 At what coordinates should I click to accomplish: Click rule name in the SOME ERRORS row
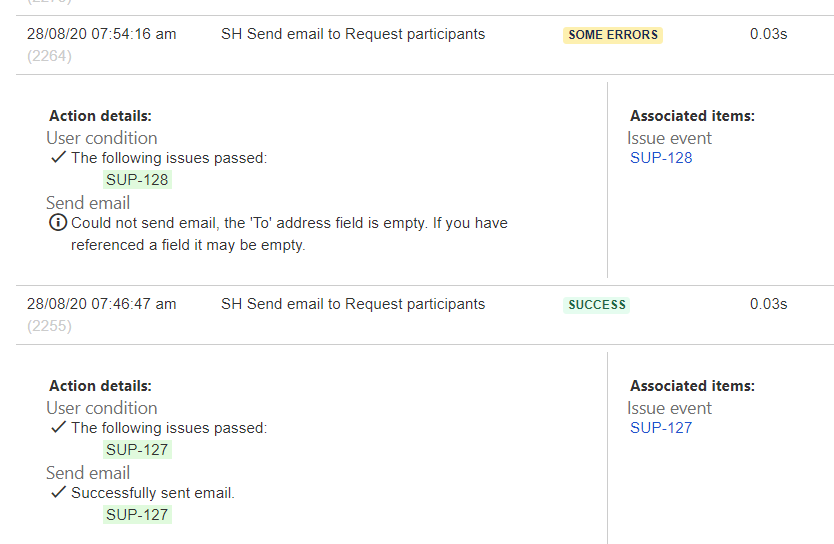(x=353, y=34)
